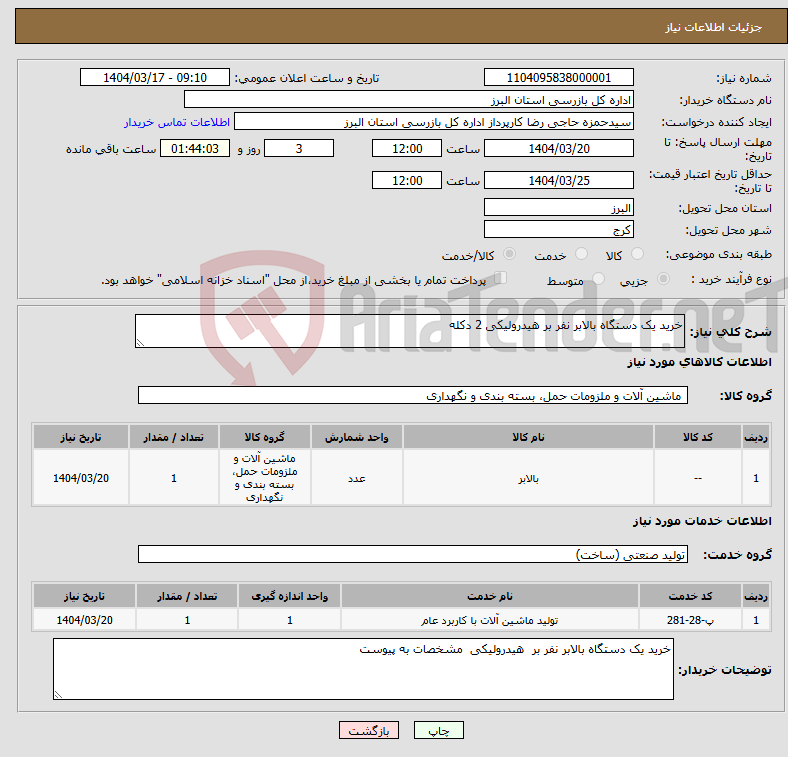Click the ایجاد کننده درخواست field

(434, 122)
